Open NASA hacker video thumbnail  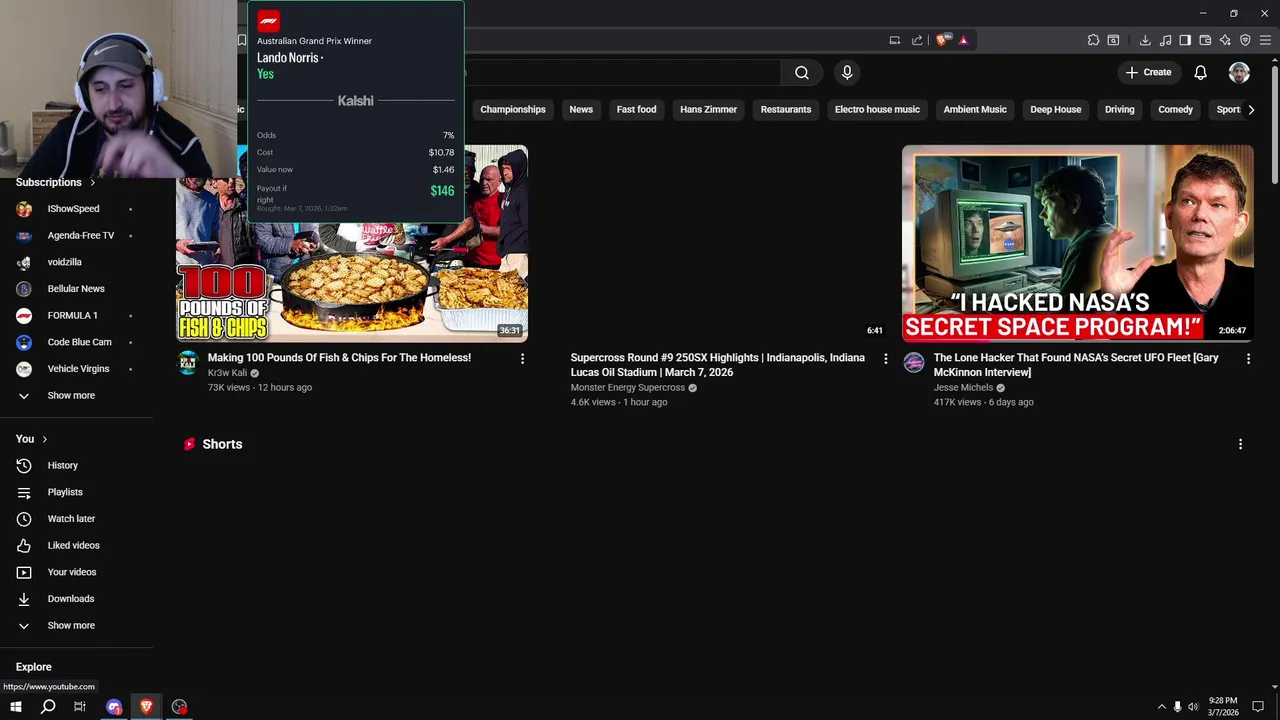click(x=1077, y=243)
